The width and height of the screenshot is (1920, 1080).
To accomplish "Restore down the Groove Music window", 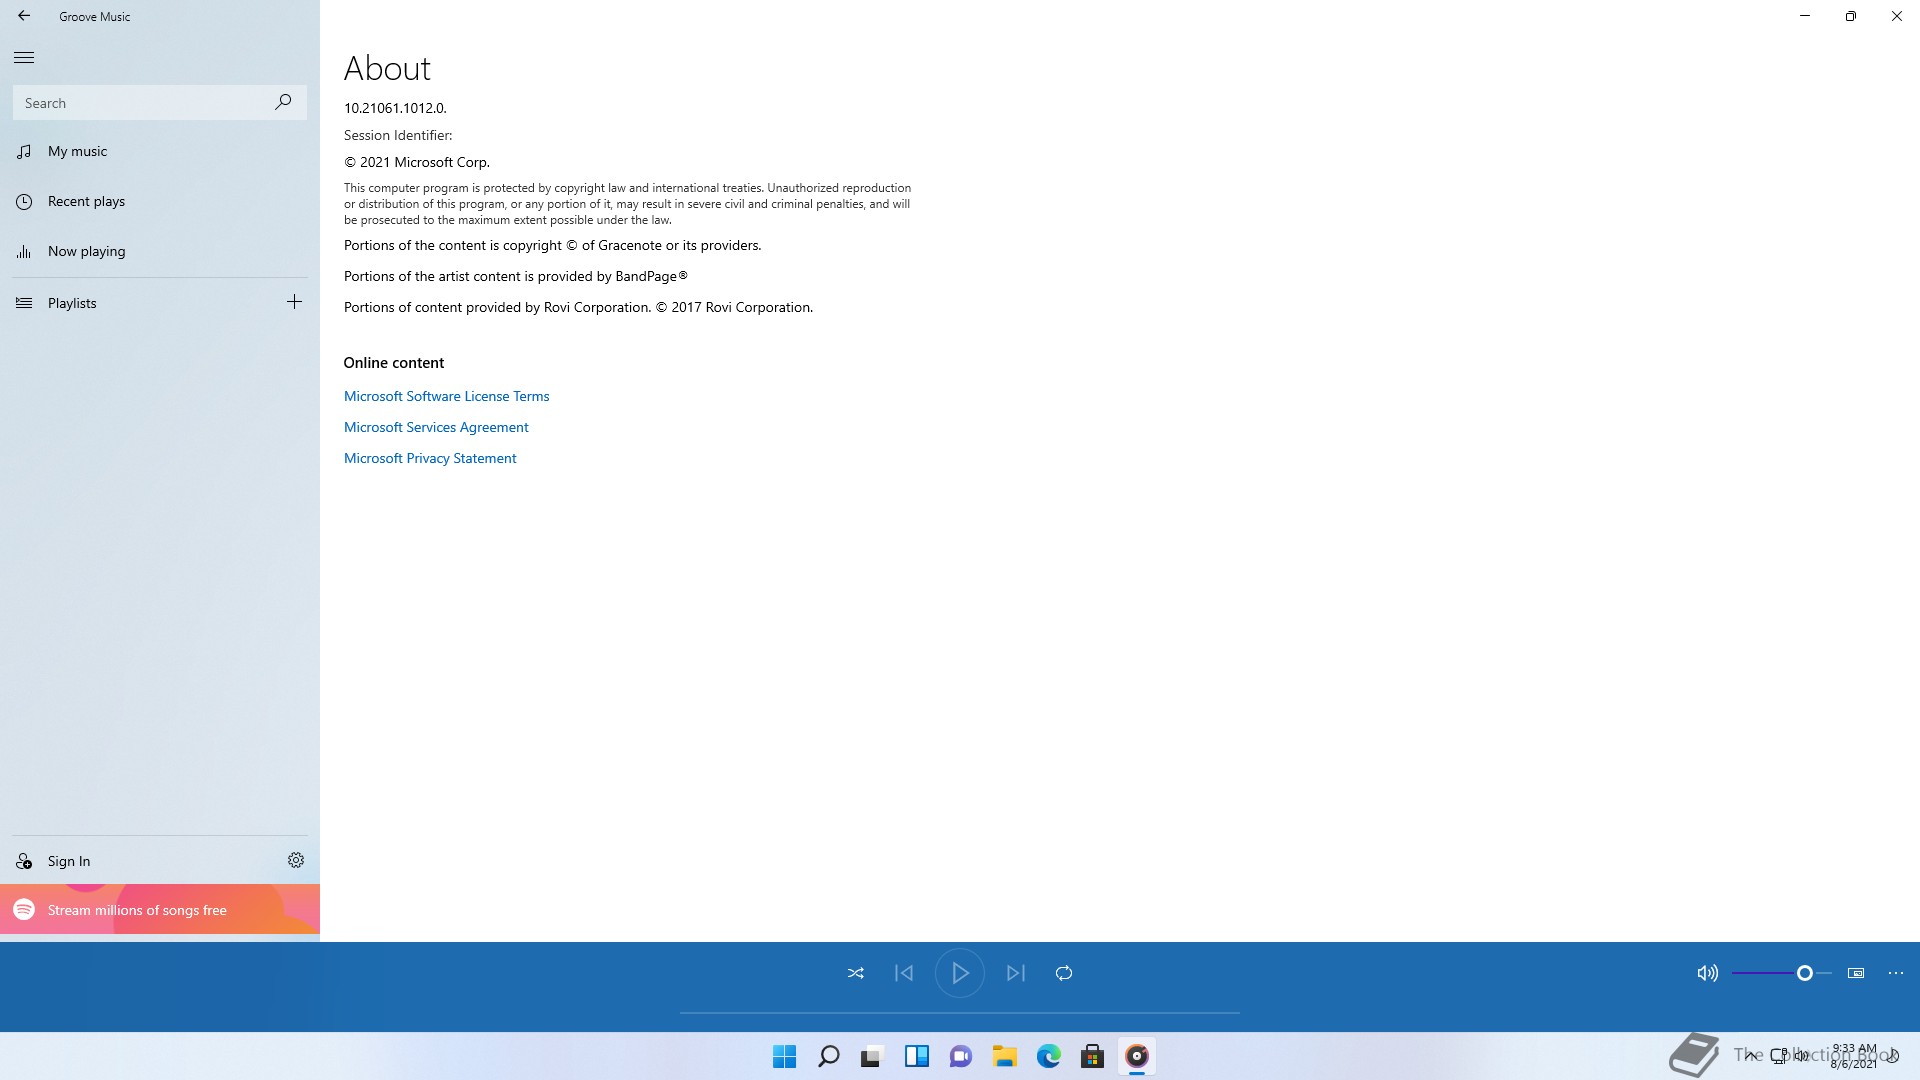I will pos(1851,16).
